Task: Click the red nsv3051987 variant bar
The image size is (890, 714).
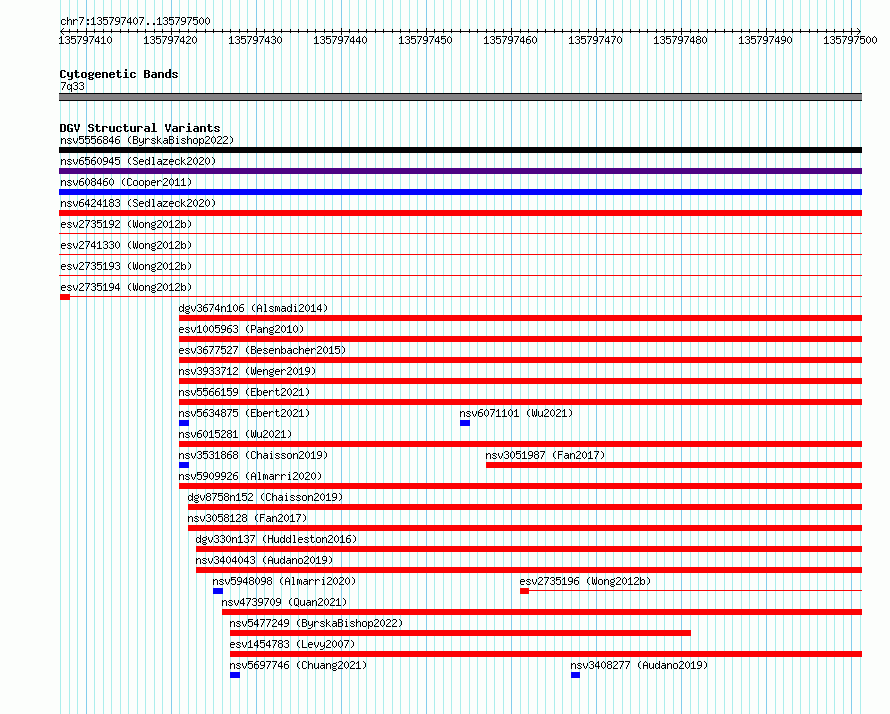Action: coord(674,465)
